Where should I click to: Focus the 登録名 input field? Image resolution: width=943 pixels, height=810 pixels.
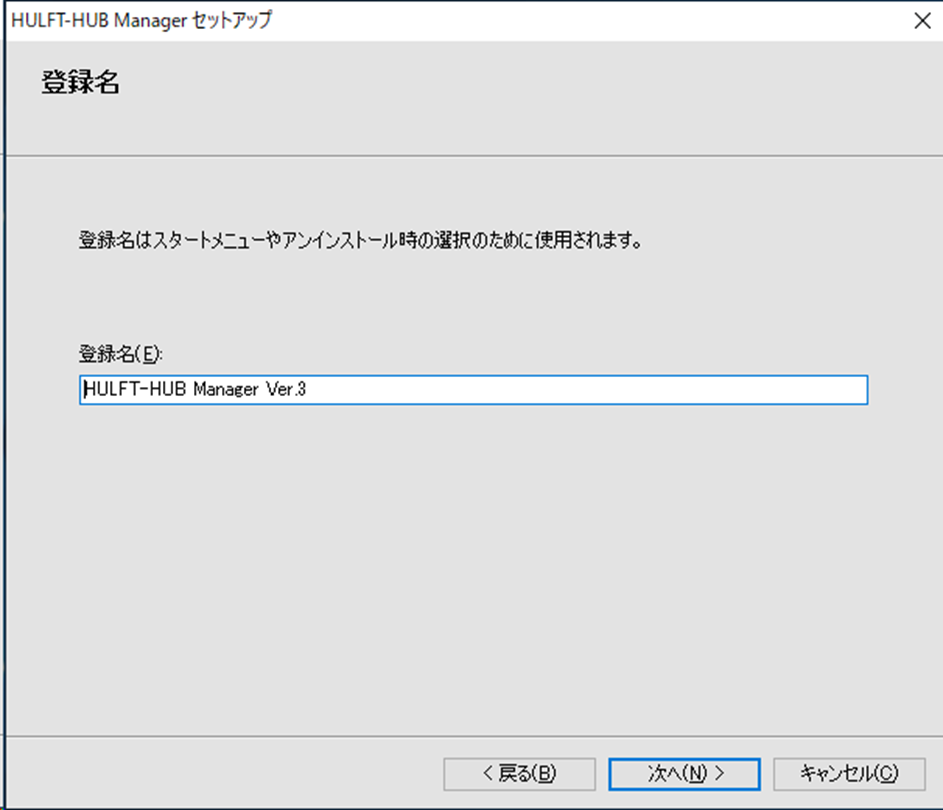click(473, 390)
